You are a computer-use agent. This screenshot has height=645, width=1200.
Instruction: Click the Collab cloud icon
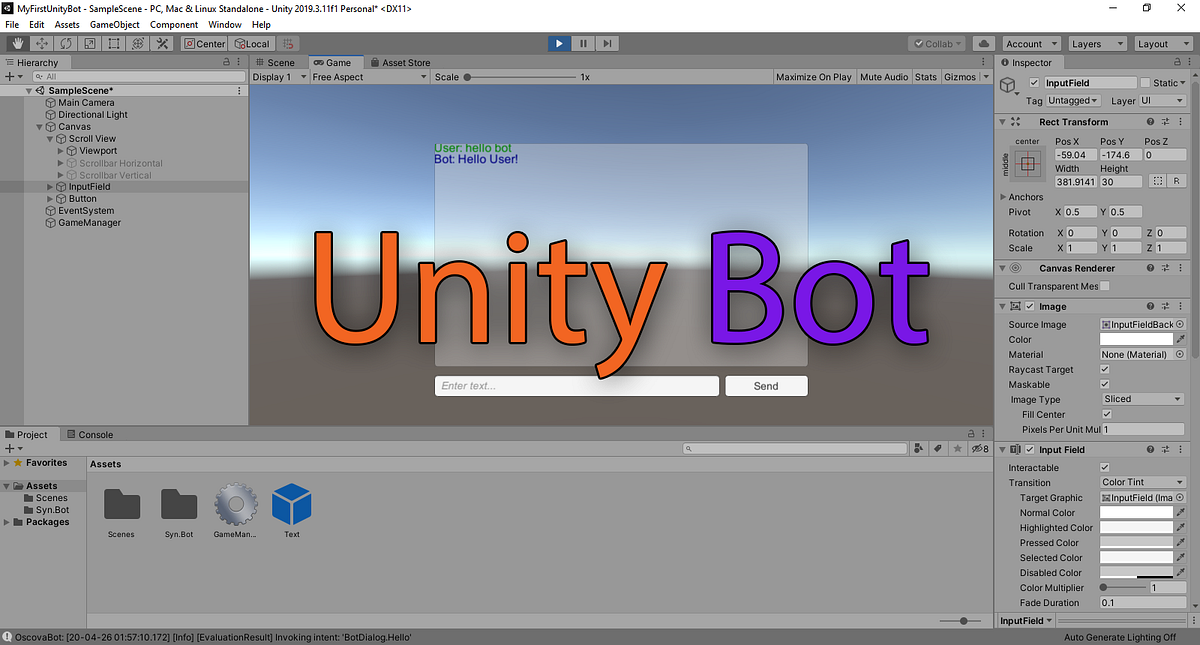[983, 43]
